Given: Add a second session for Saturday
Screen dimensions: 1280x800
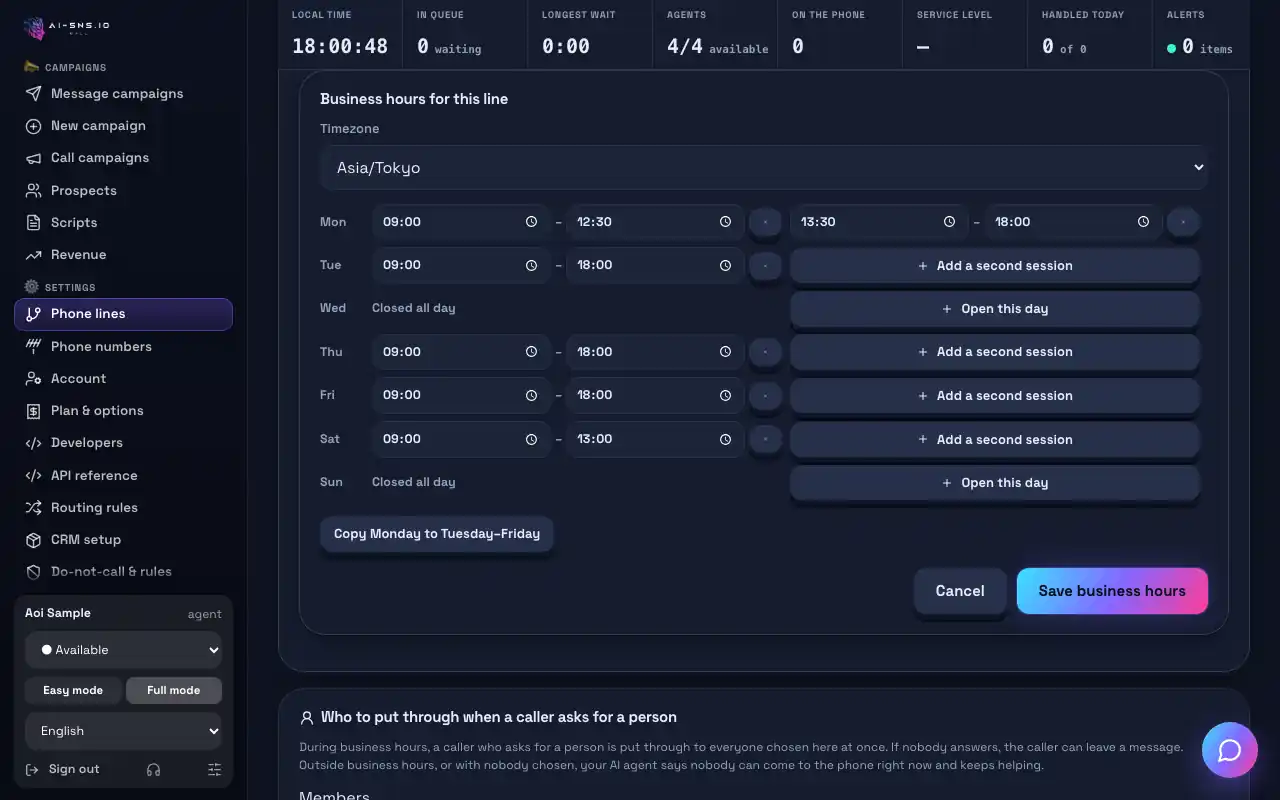Looking at the screenshot, I should pyautogui.click(x=995, y=440).
